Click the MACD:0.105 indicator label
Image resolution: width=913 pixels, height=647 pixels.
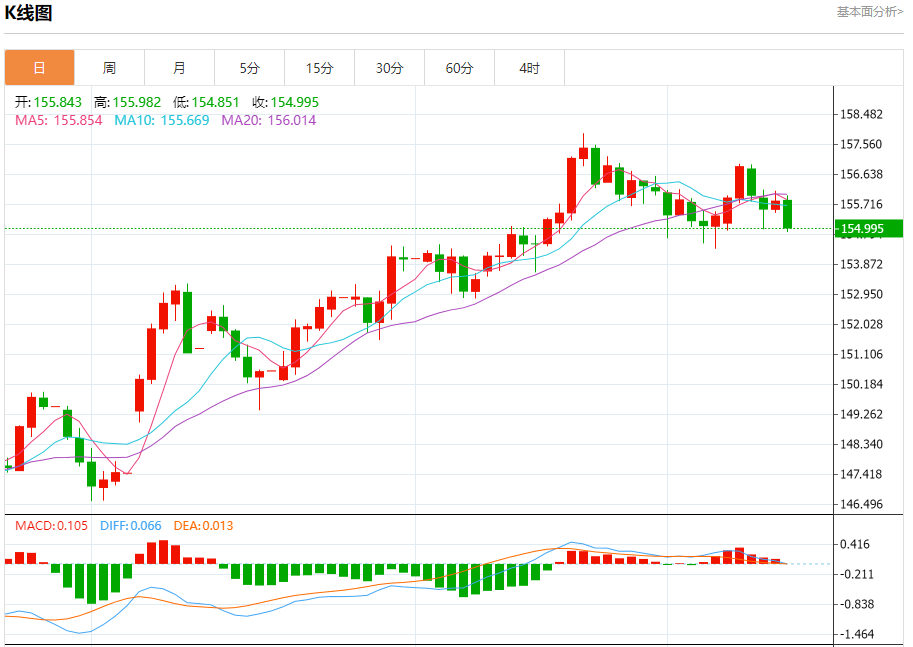click(x=51, y=526)
